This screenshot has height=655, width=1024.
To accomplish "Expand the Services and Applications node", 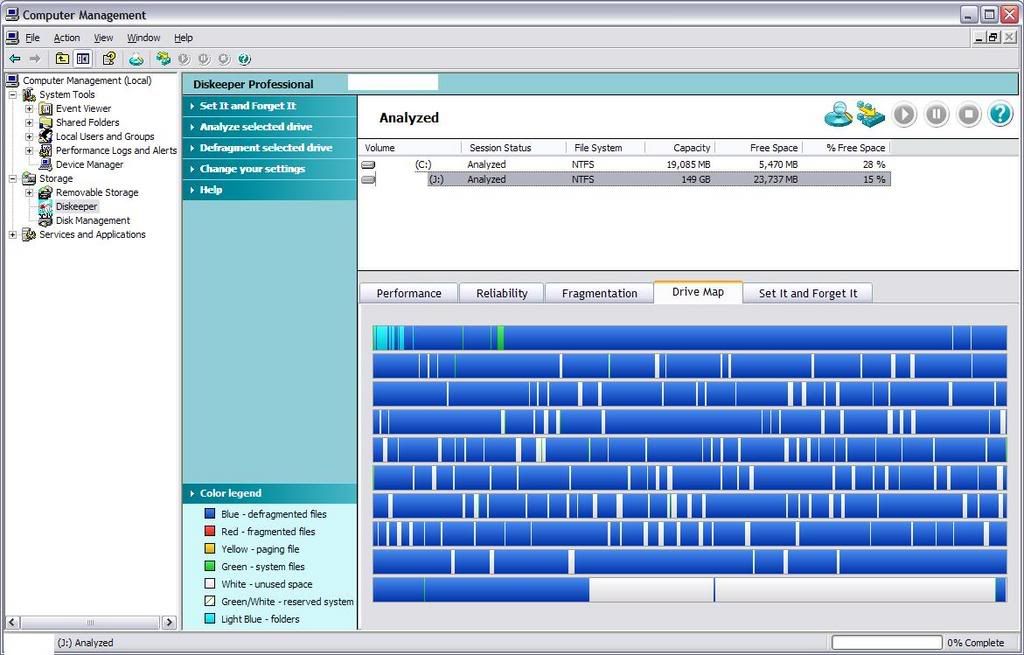I will (x=12, y=234).
